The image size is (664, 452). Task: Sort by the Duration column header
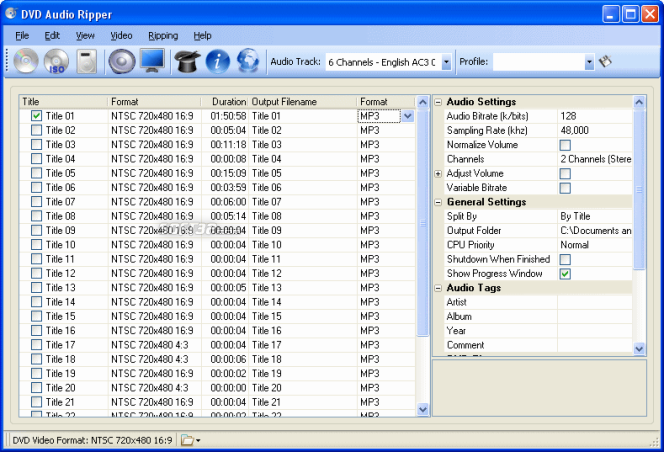point(225,102)
